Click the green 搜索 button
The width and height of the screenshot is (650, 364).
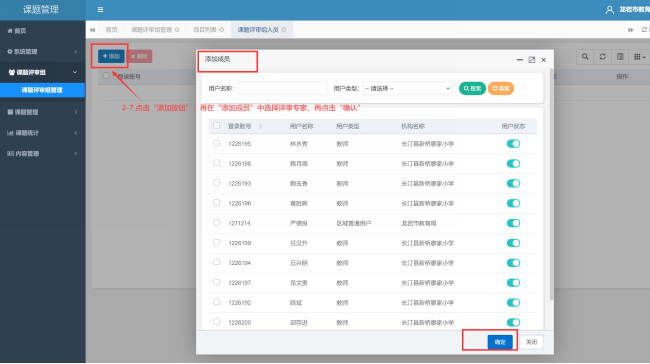(472, 88)
